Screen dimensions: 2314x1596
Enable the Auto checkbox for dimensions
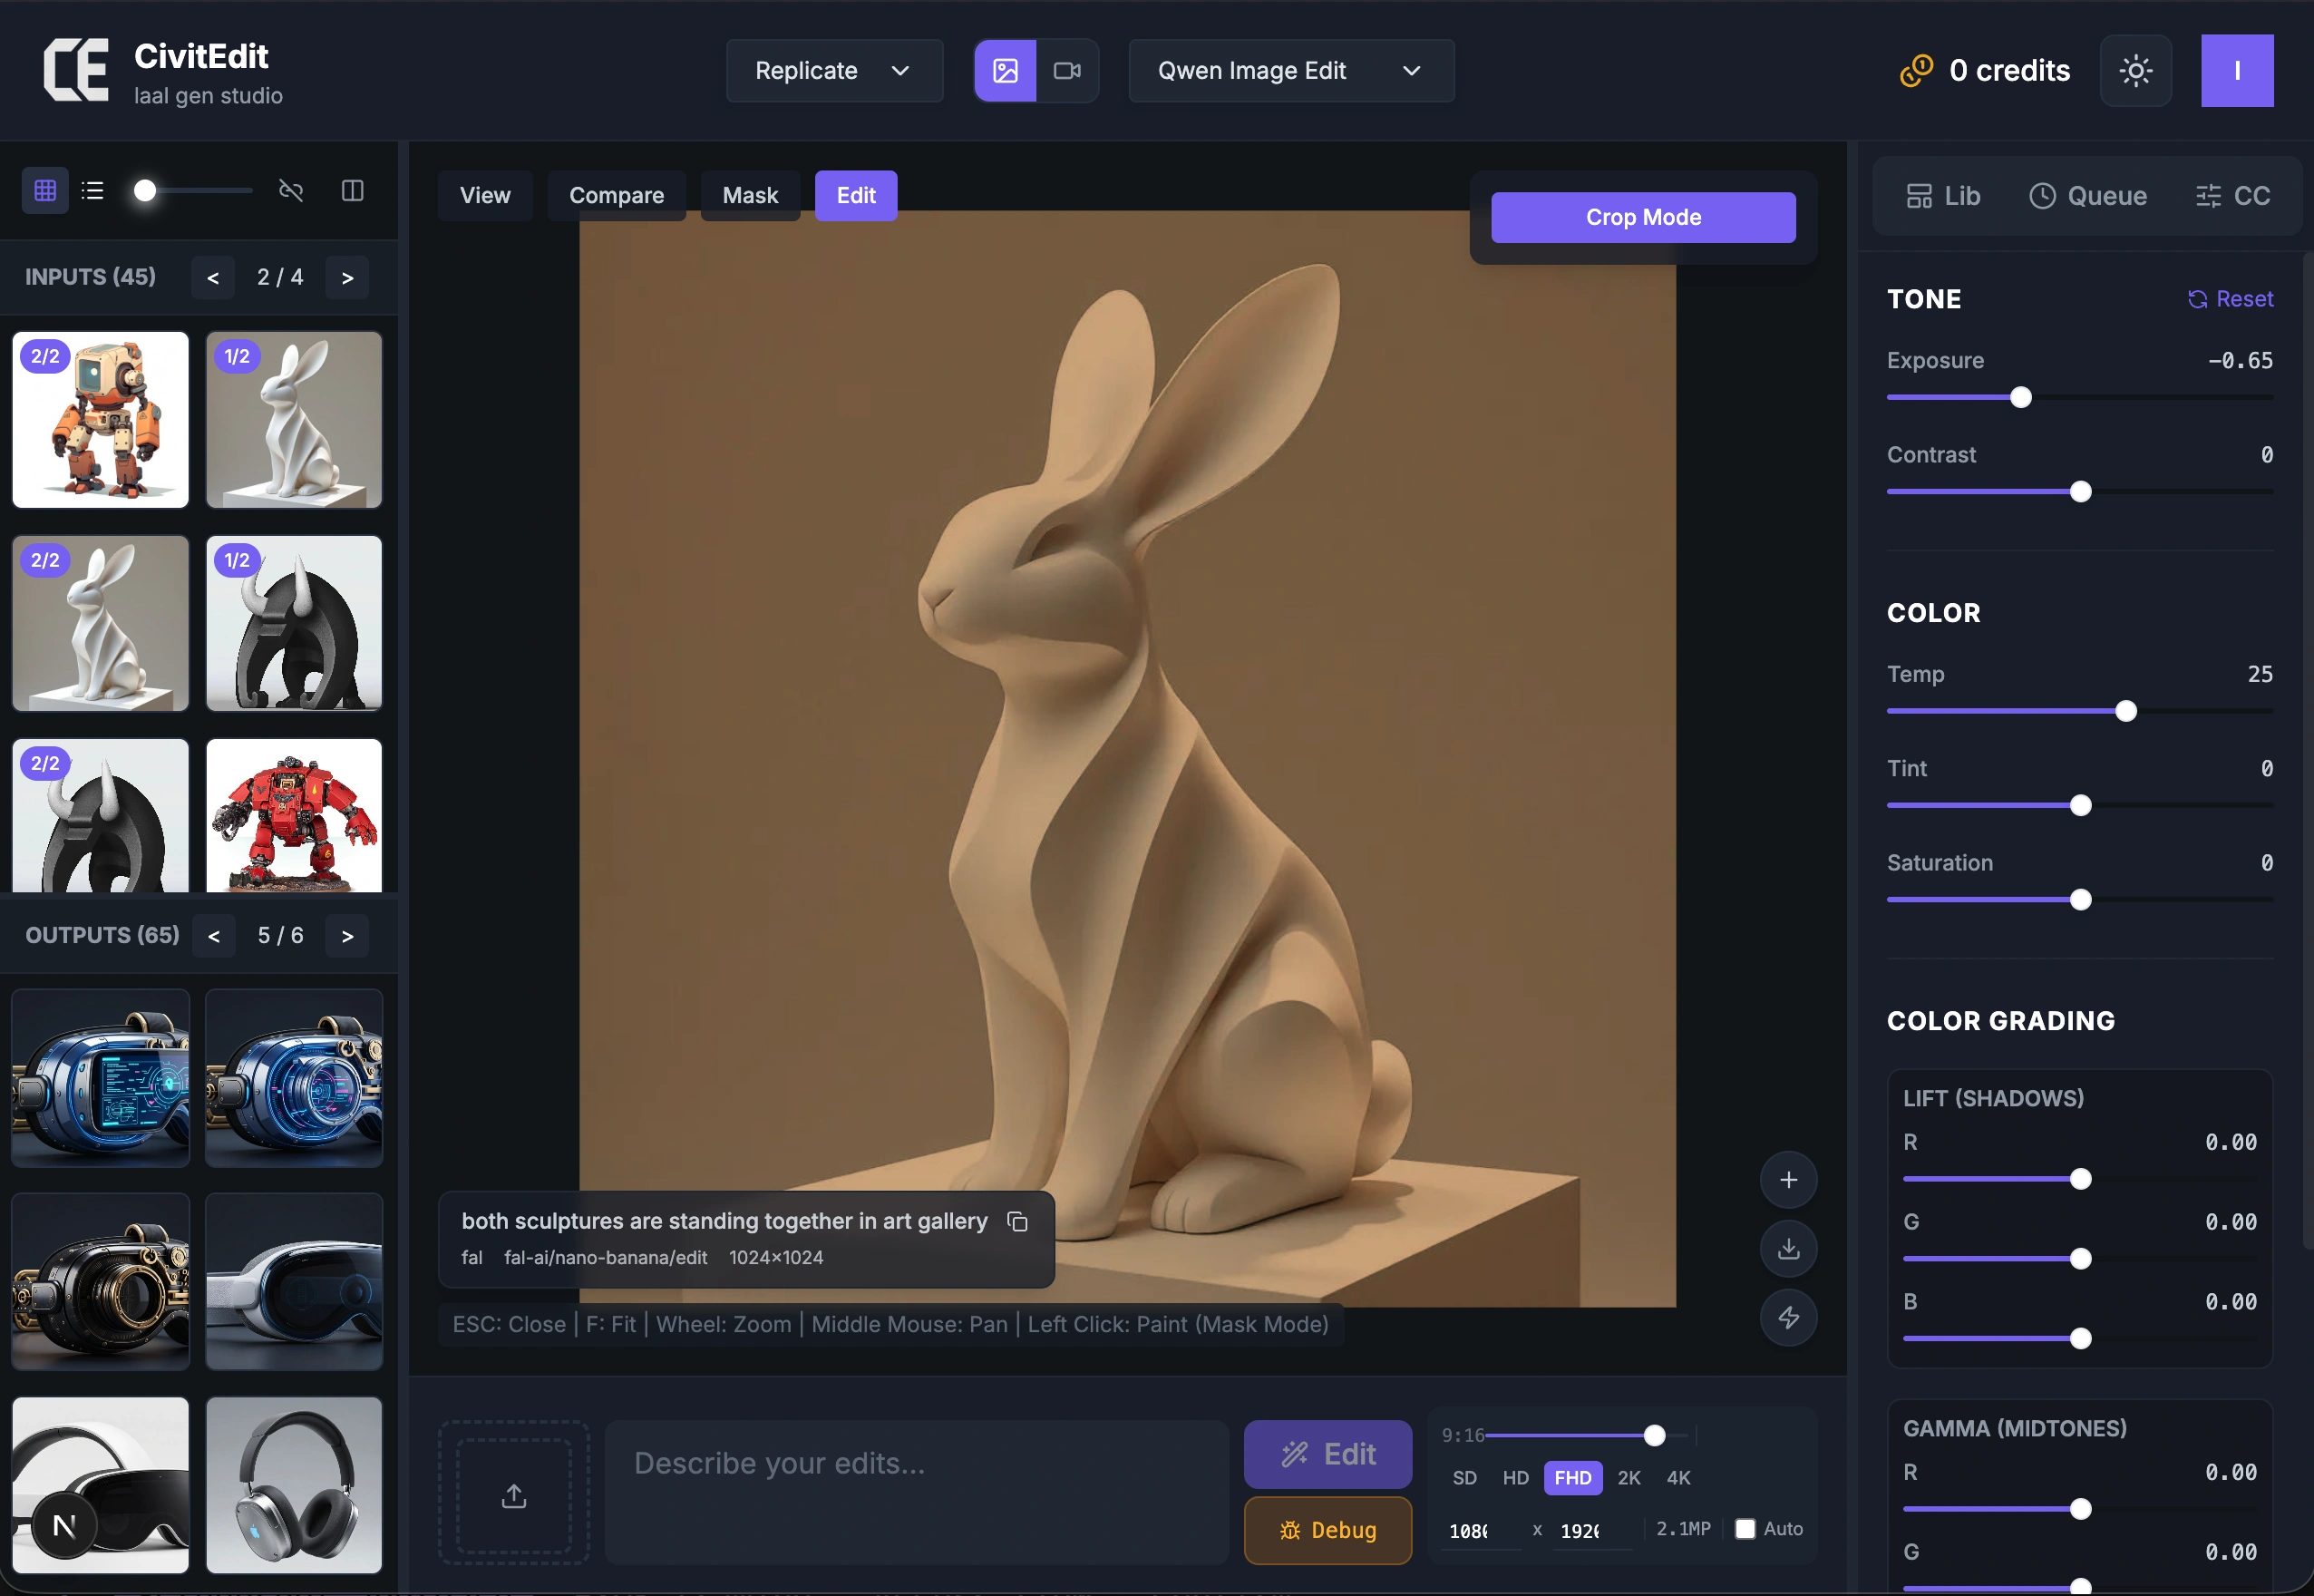(x=1745, y=1529)
